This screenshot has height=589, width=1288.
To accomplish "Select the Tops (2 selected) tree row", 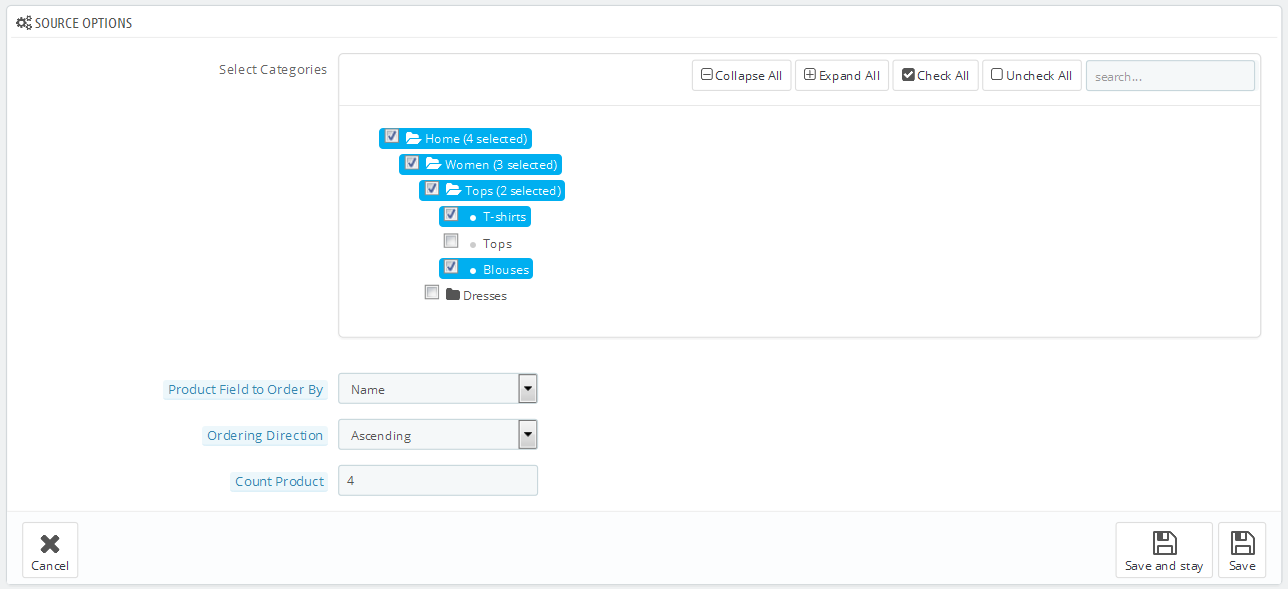I will click(492, 190).
